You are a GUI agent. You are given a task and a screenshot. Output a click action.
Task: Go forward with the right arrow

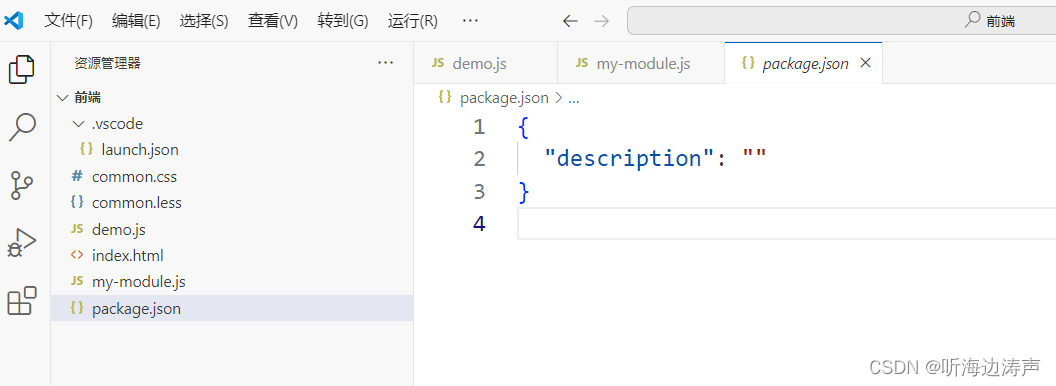tap(601, 22)
